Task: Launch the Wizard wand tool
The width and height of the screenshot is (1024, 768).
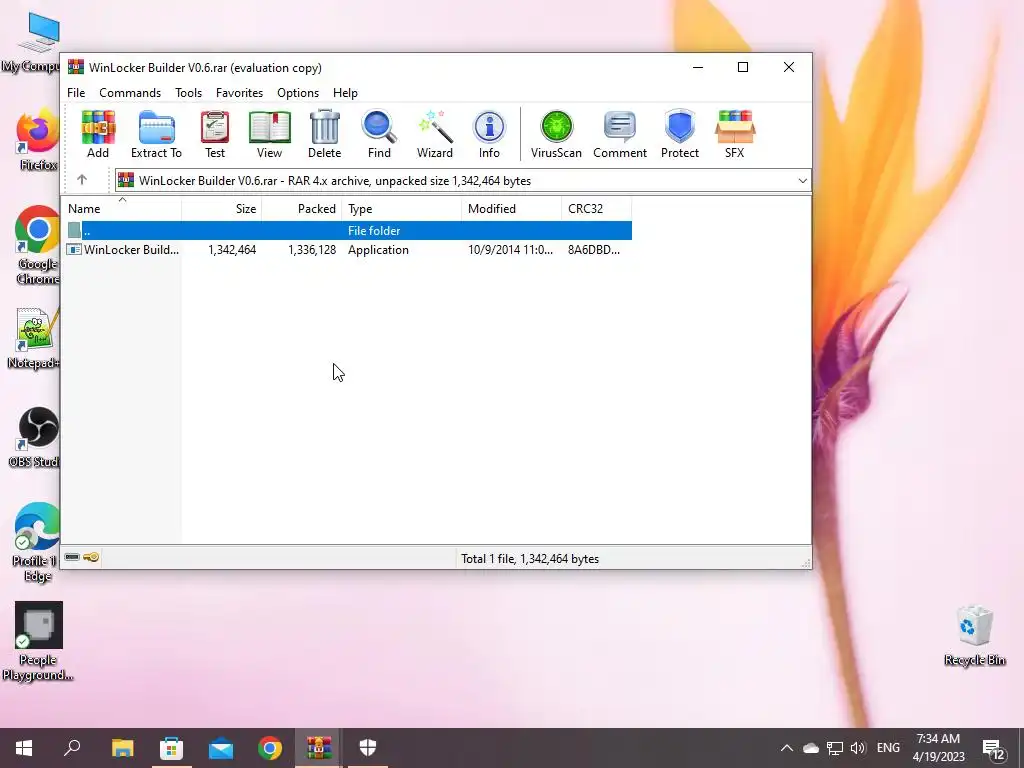Action: tap(435, 134)
